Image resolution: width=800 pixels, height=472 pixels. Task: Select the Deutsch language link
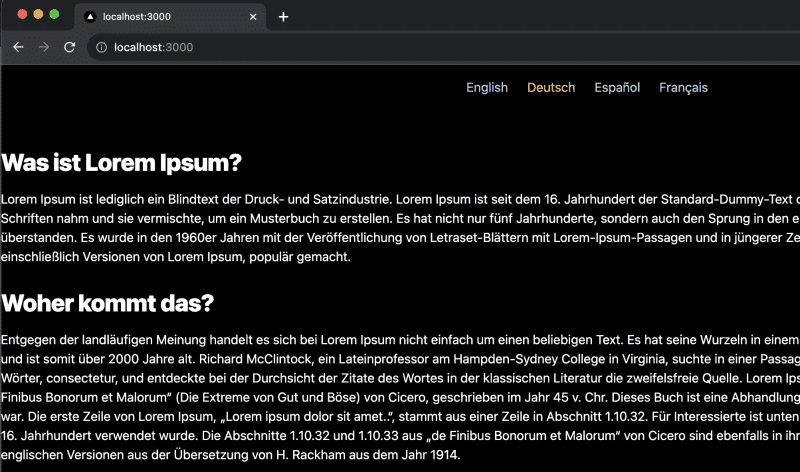[551, 88]
